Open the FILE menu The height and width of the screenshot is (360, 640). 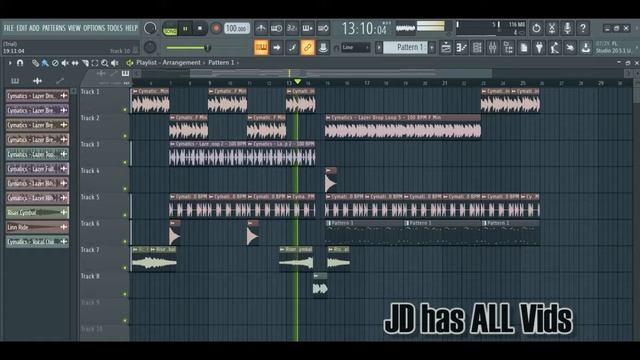pos(9,28)
